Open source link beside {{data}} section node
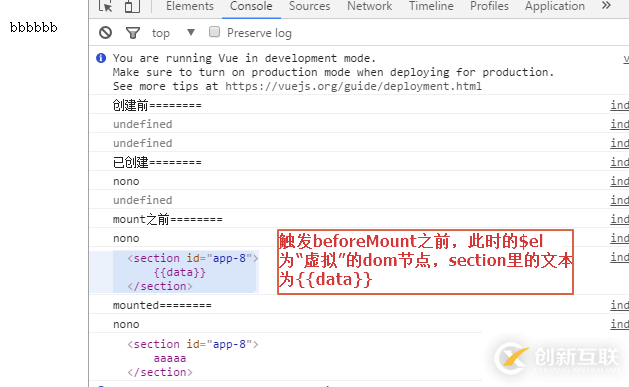Image resolution: width=629 pixels, height=387 pixels. point(620,257)
